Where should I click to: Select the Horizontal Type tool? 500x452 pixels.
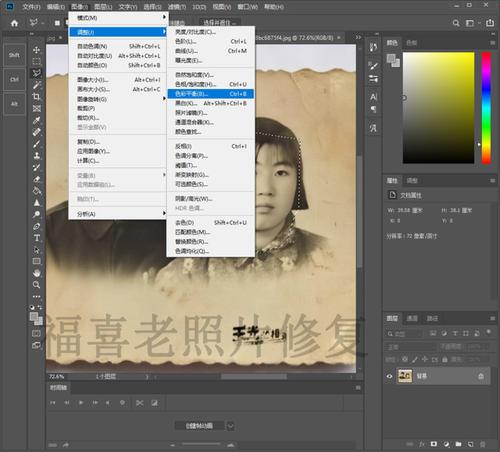(36, 238)
